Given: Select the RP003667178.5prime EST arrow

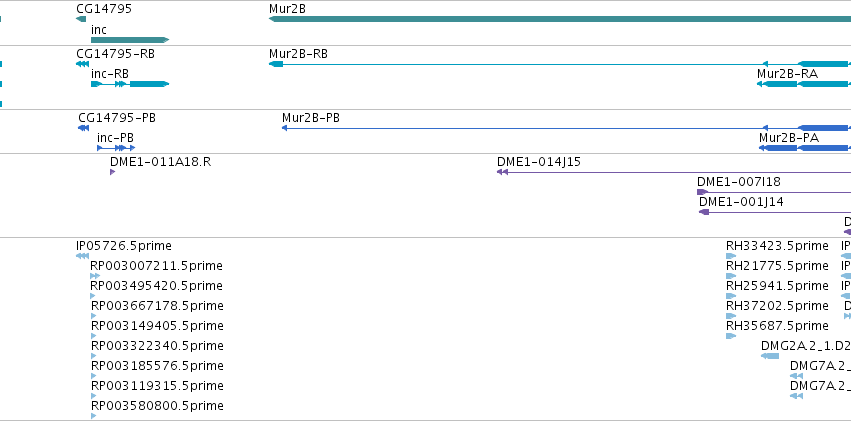Looking at the screenshot, I should [x=93, y=316].
